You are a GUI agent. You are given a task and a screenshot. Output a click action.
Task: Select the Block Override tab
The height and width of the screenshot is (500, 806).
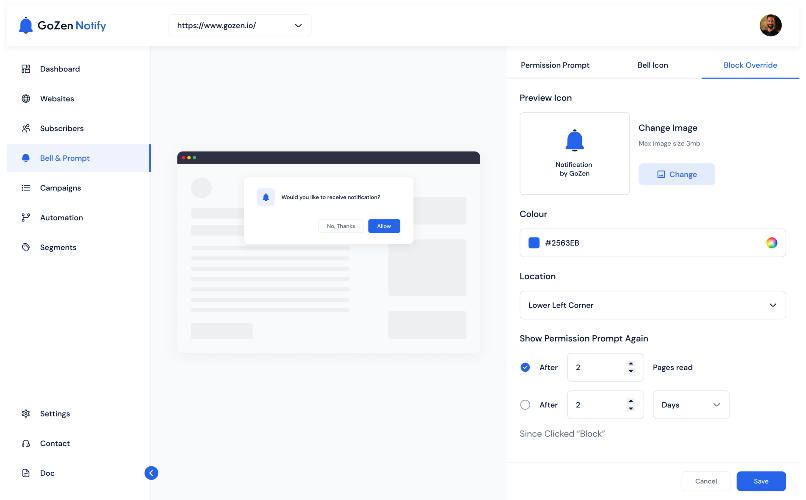tap(750, 65)
